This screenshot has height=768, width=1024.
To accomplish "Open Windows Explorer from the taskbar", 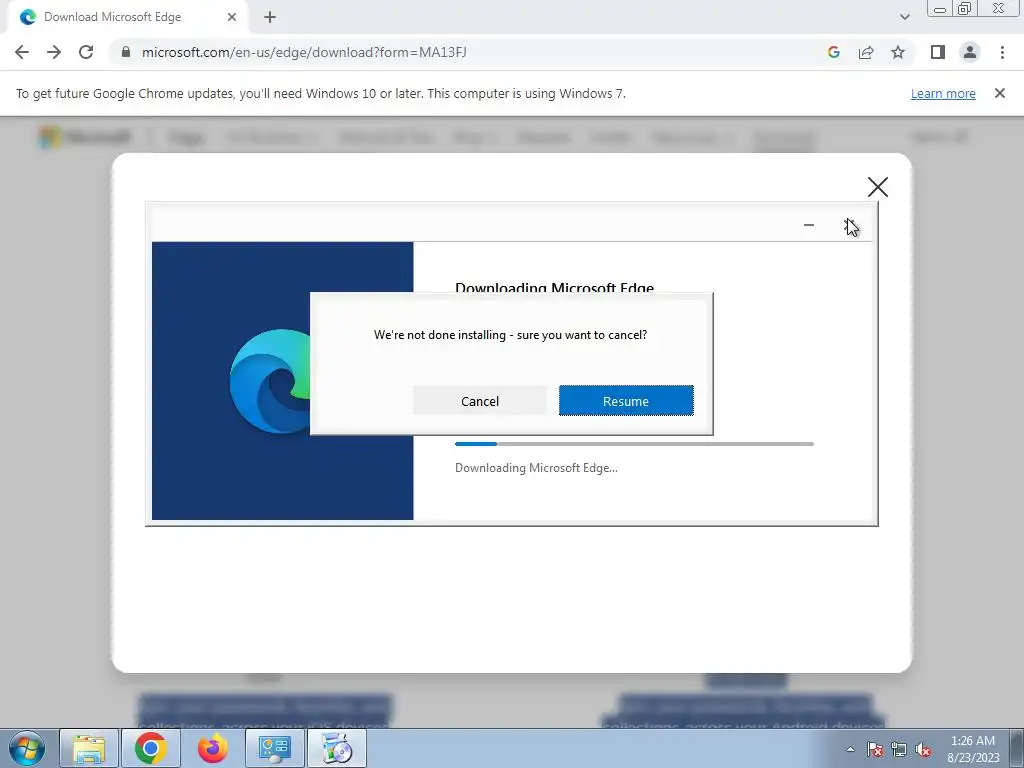I will pyautogui.click(x=89, y=748).
